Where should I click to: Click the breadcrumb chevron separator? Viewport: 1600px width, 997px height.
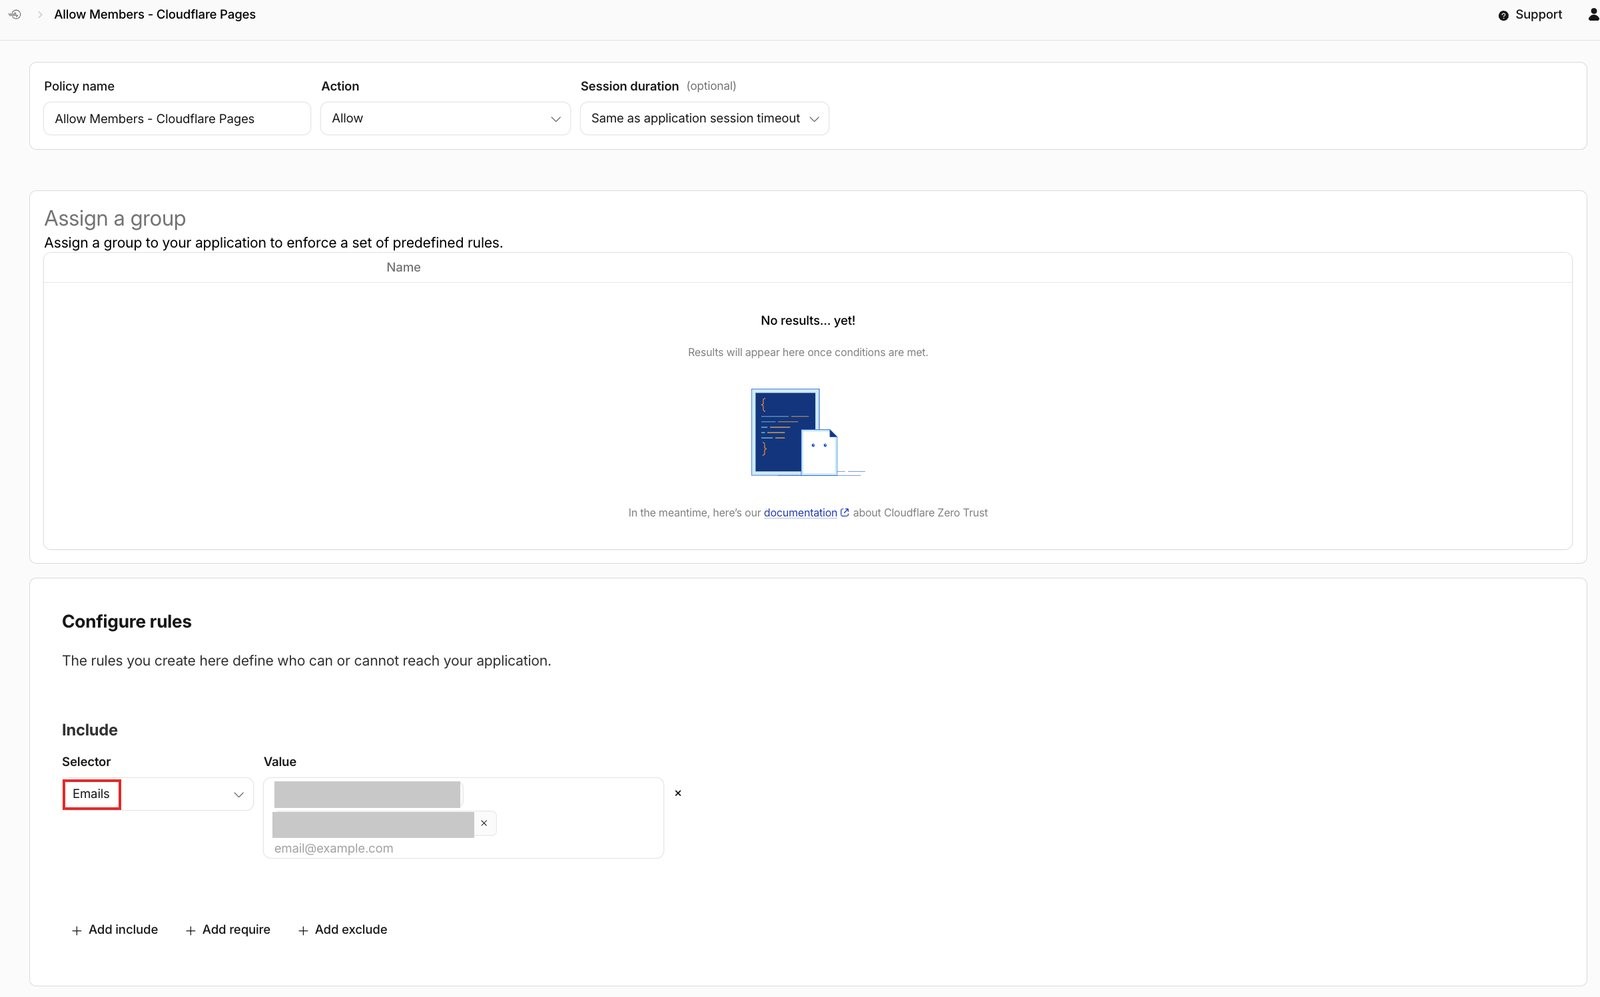40,15
